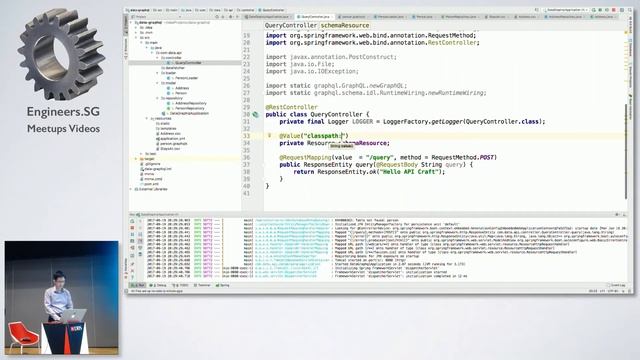Open Run panel settings gear
640x360 pixels.
click(617, 214)
